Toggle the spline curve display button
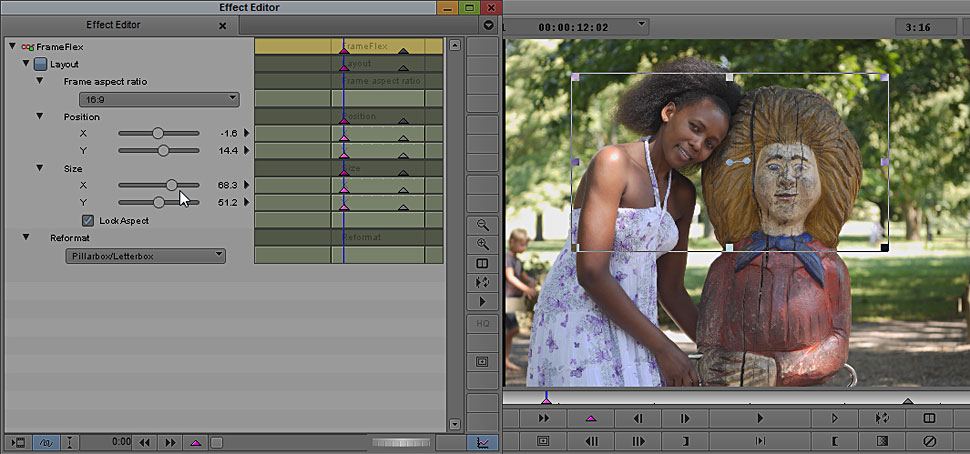Image resolution: width=970 pixels, height=454 pixels. [x=46, y=442]
